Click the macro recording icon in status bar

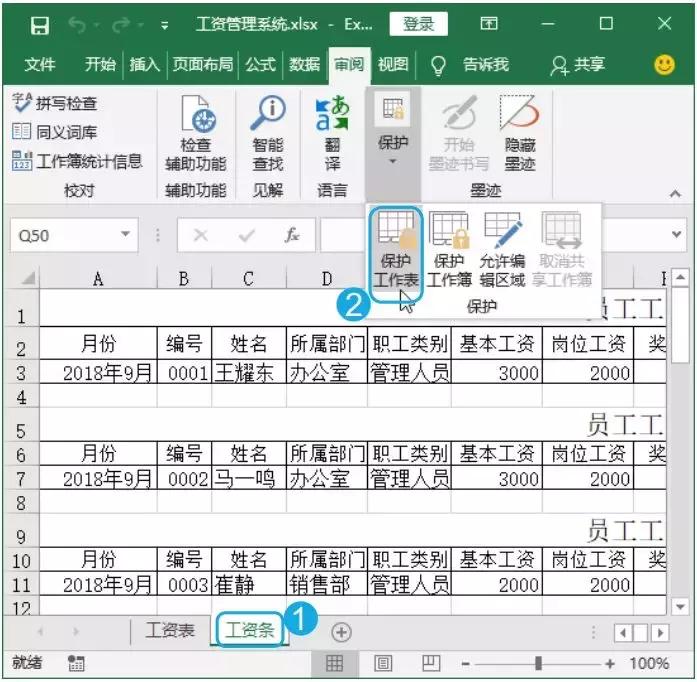76,663
